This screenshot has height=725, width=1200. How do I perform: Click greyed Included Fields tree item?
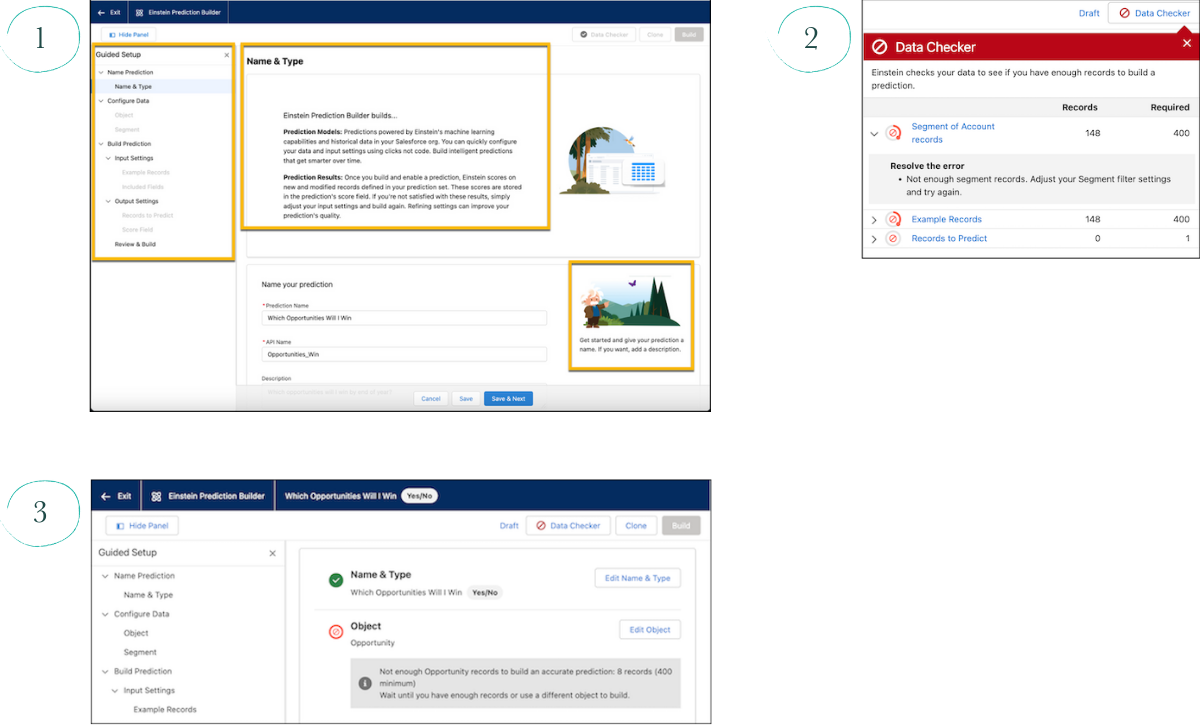[142, 187]
